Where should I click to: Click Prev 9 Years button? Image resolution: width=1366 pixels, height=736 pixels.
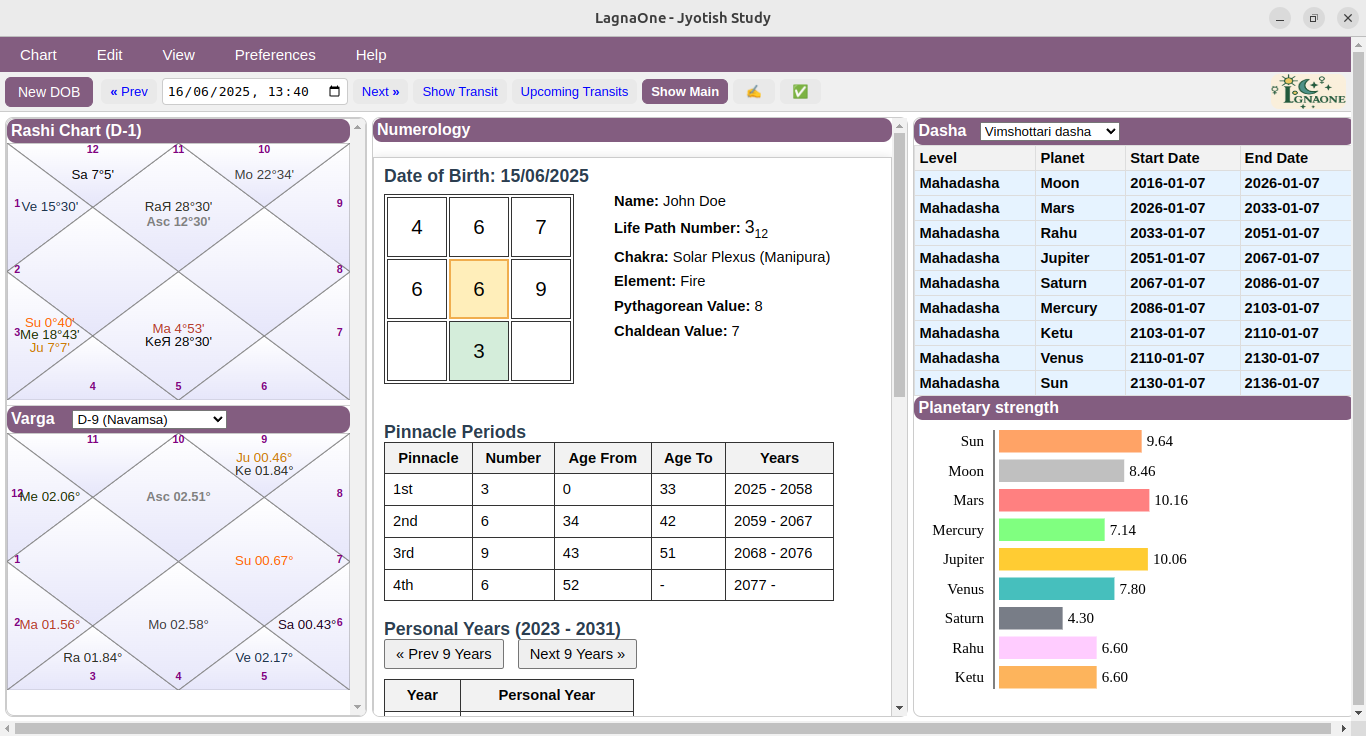[x=444, y=654]
